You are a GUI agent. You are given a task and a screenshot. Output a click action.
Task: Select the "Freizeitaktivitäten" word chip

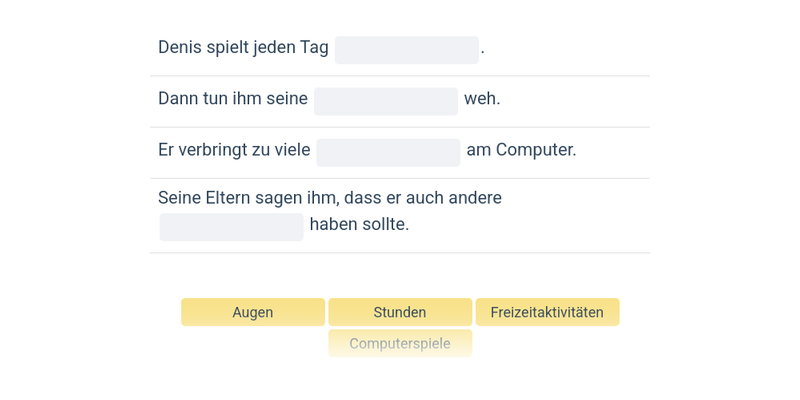point(547,312)
